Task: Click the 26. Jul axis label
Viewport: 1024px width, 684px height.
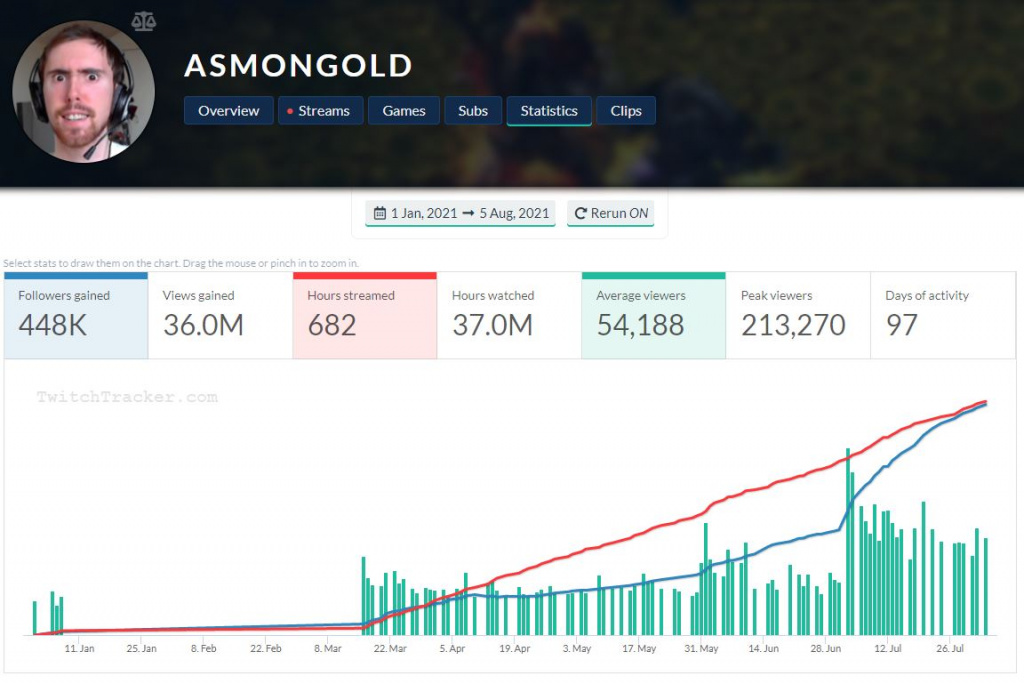Action: 950,649
